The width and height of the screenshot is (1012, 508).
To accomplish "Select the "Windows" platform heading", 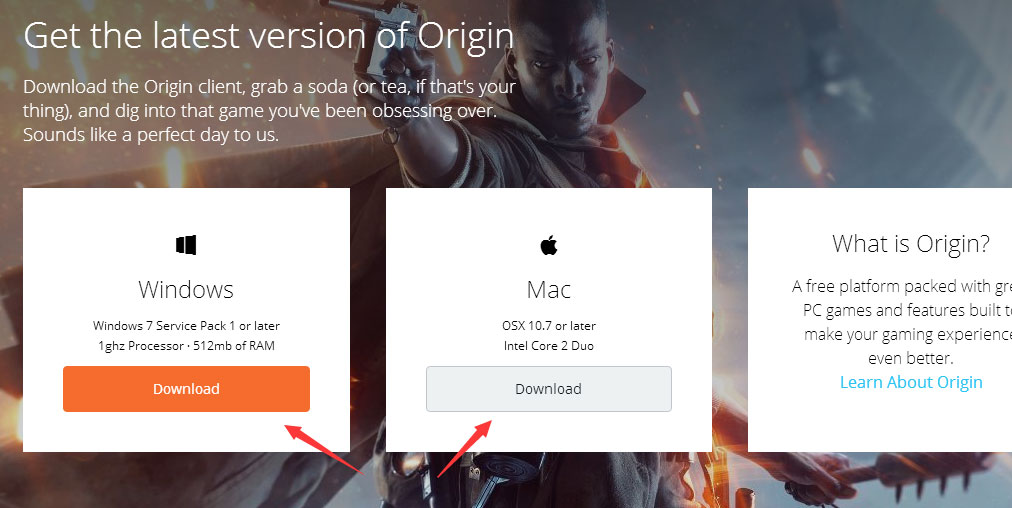I will point(186,290).
